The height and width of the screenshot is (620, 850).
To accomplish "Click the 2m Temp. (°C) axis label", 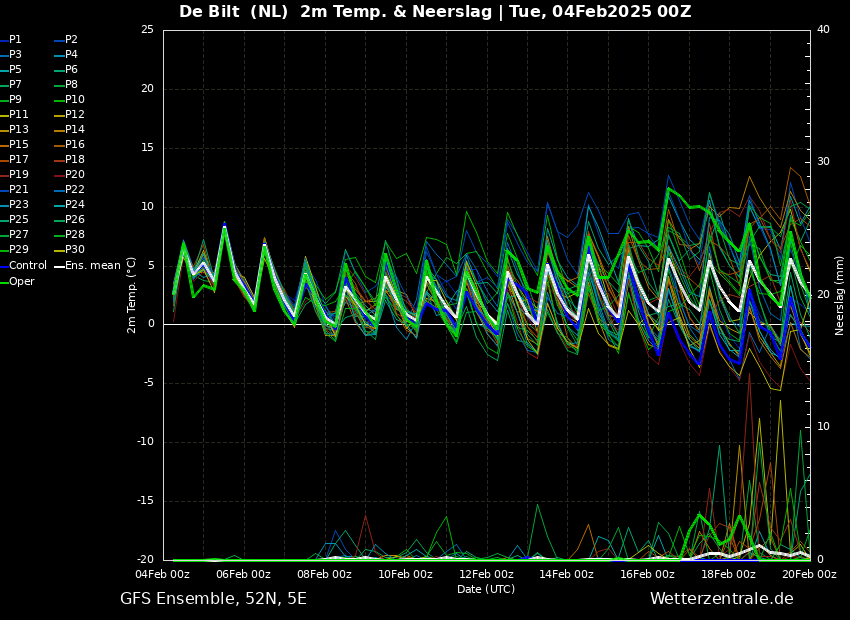I will [132, 294].
